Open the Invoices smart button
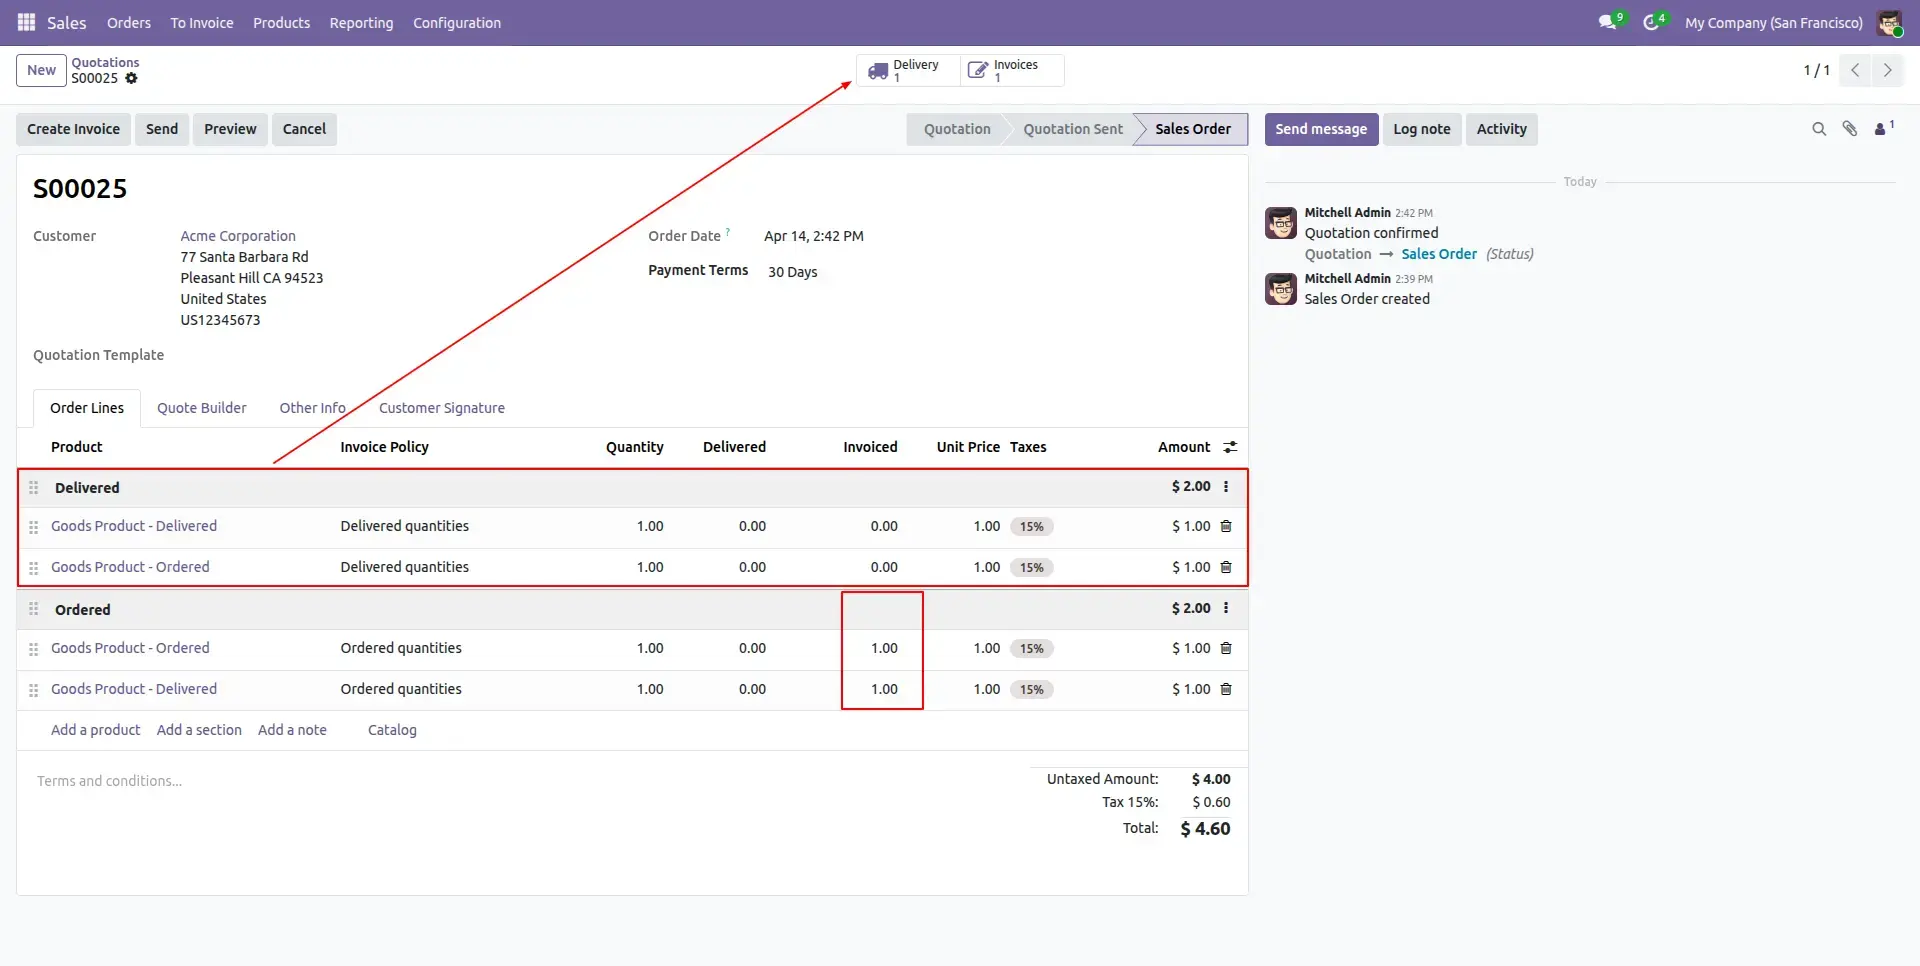Viewport: 1920px width, 966px height. click(1011, 70)
